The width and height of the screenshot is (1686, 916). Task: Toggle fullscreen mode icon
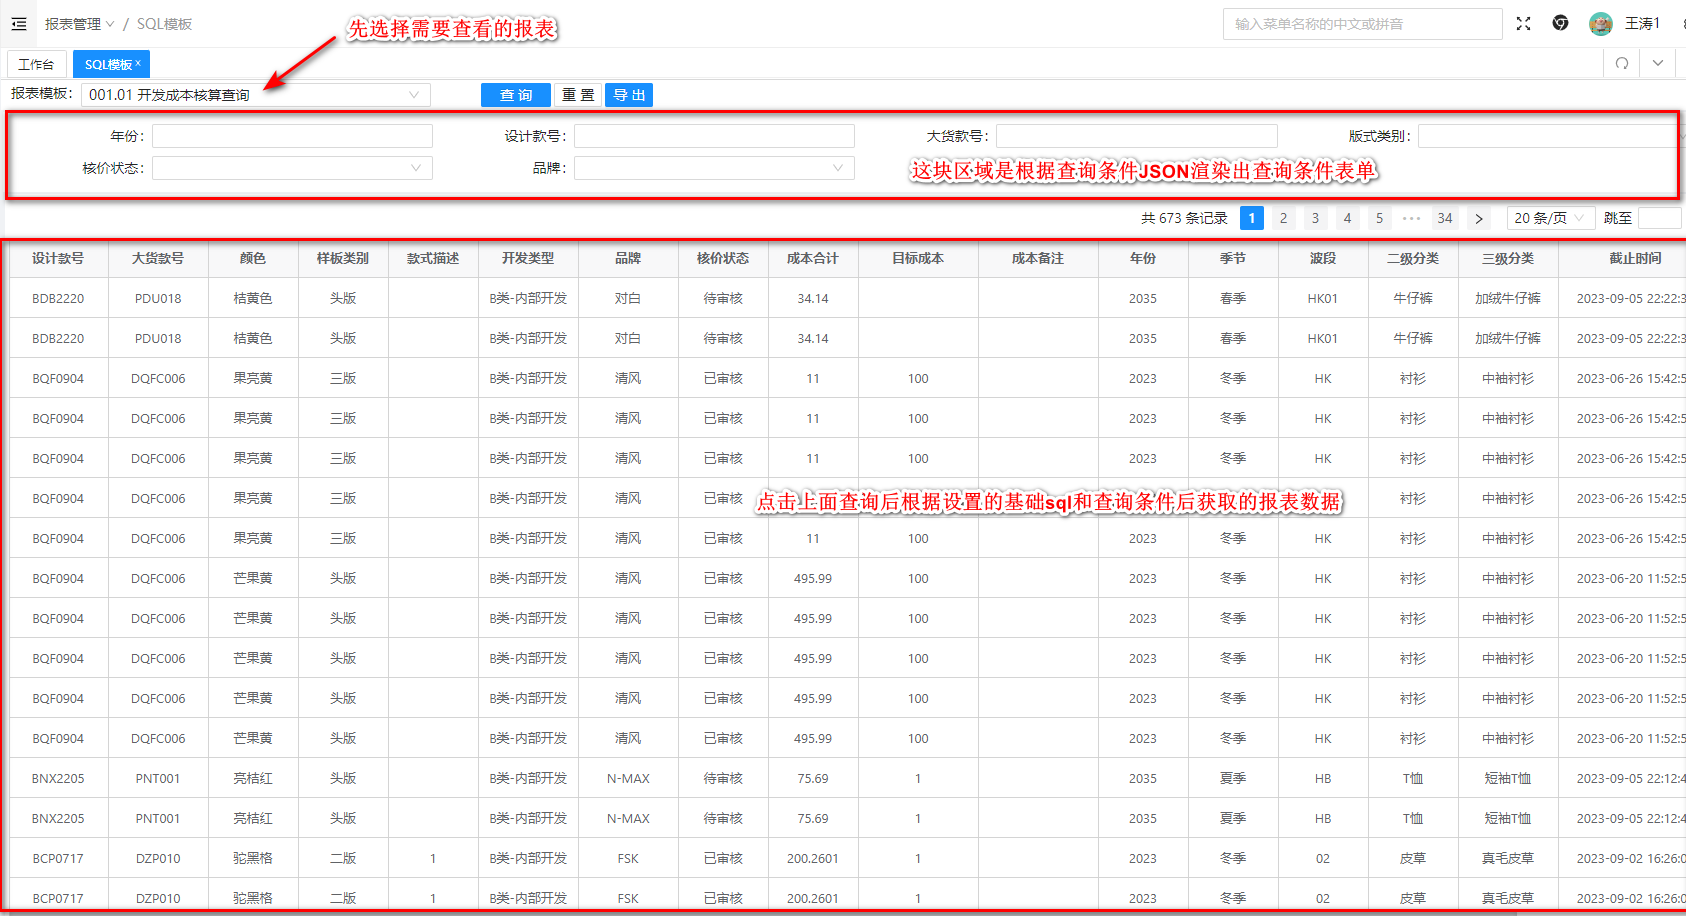click(x=1523, y=24)
